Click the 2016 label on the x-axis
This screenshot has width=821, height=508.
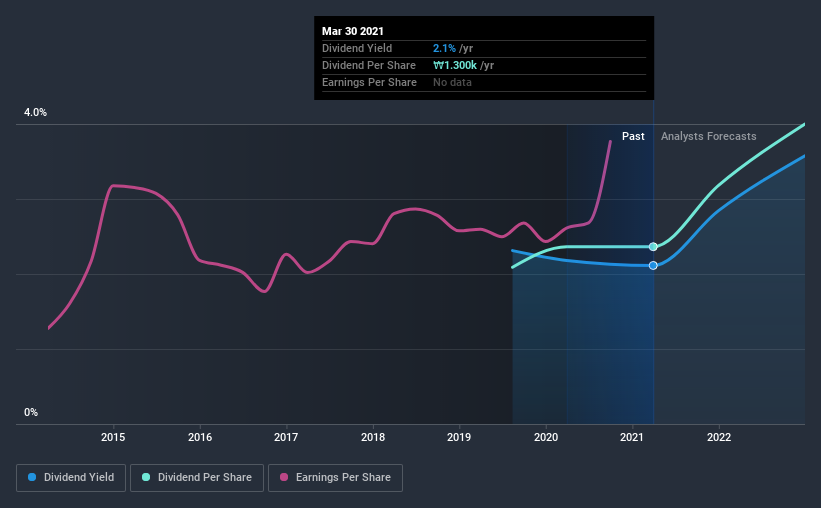[200, 437]
